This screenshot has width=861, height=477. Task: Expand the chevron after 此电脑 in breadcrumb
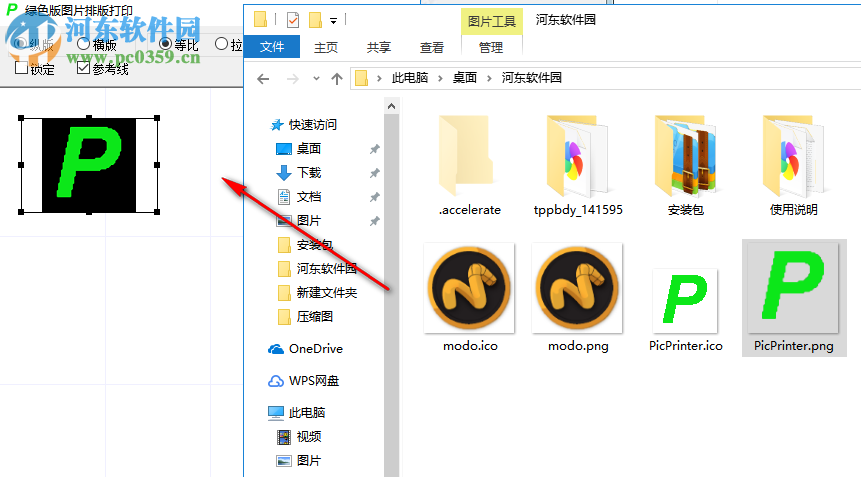tap(440, 78)
